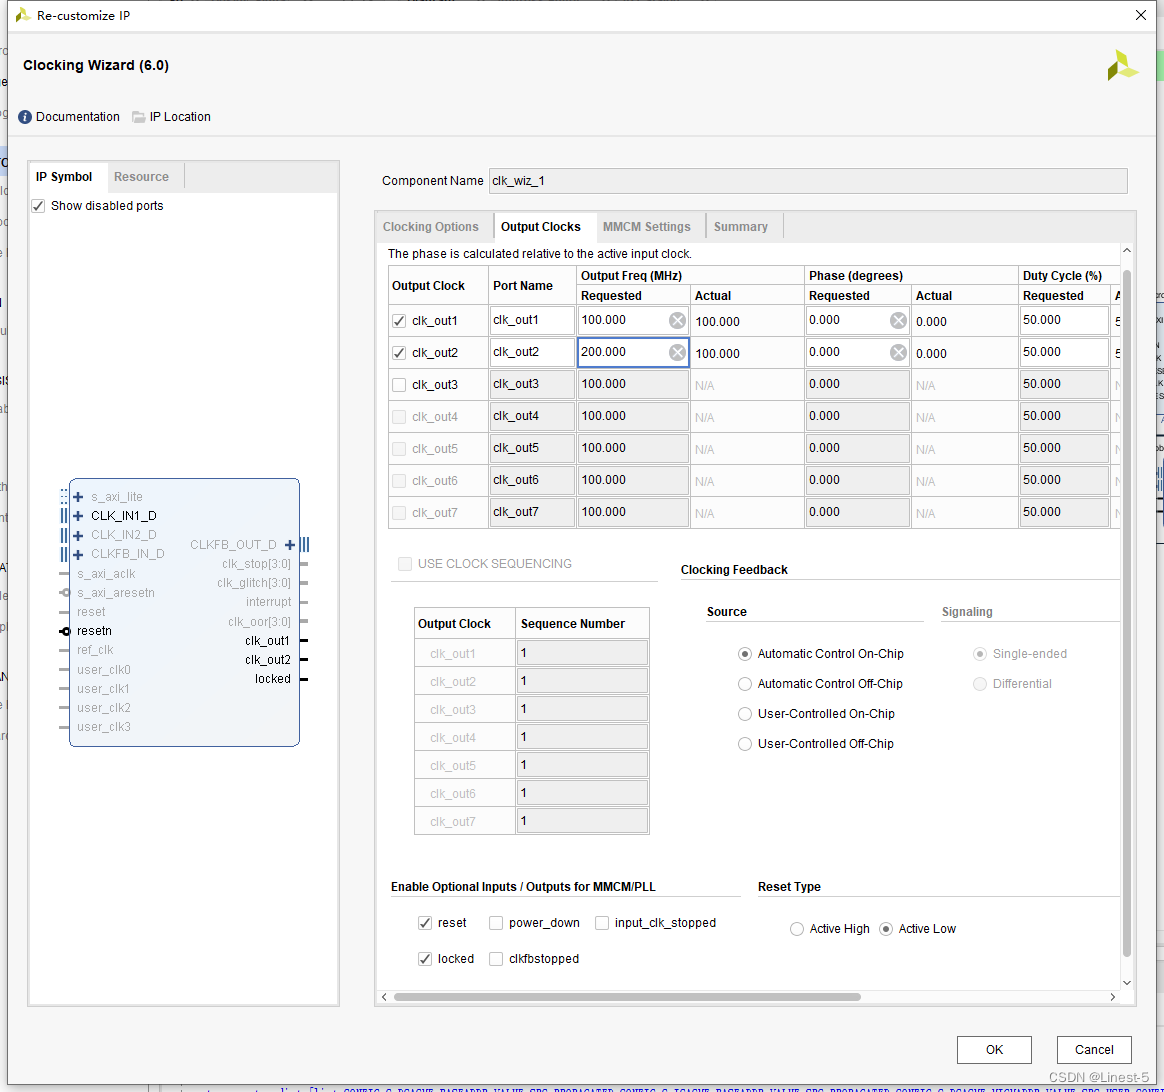1164x1092 pixels.
Task: Enable the power_down optional input
Action: [496, 923]
